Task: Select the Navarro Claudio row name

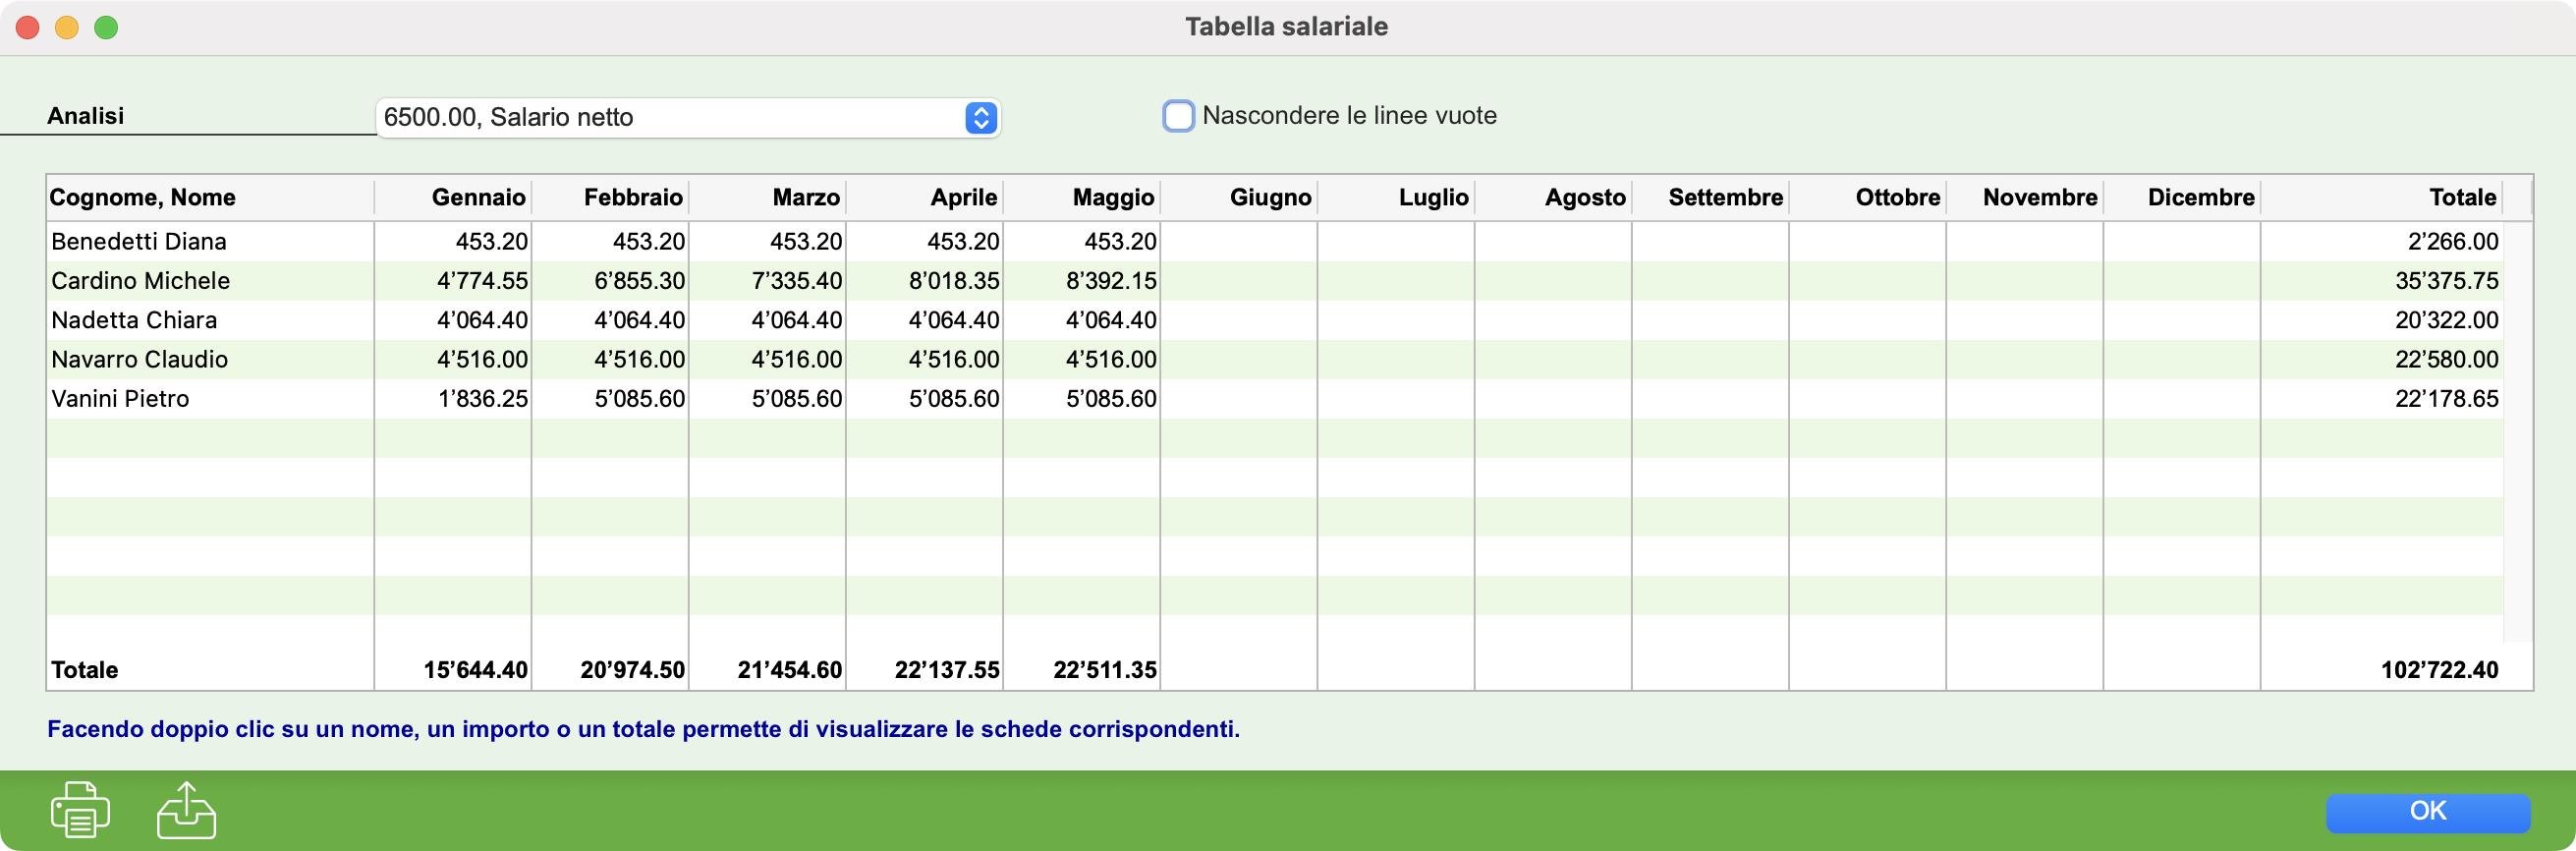Action: [140, 359]
